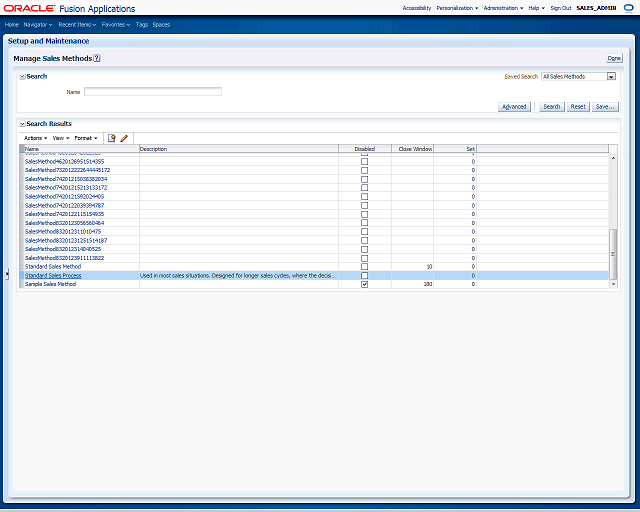Image resolution: width=640 pixels, height=512 pixels.
Task: Collapse the Search Results section
Action: click(22, 124)
